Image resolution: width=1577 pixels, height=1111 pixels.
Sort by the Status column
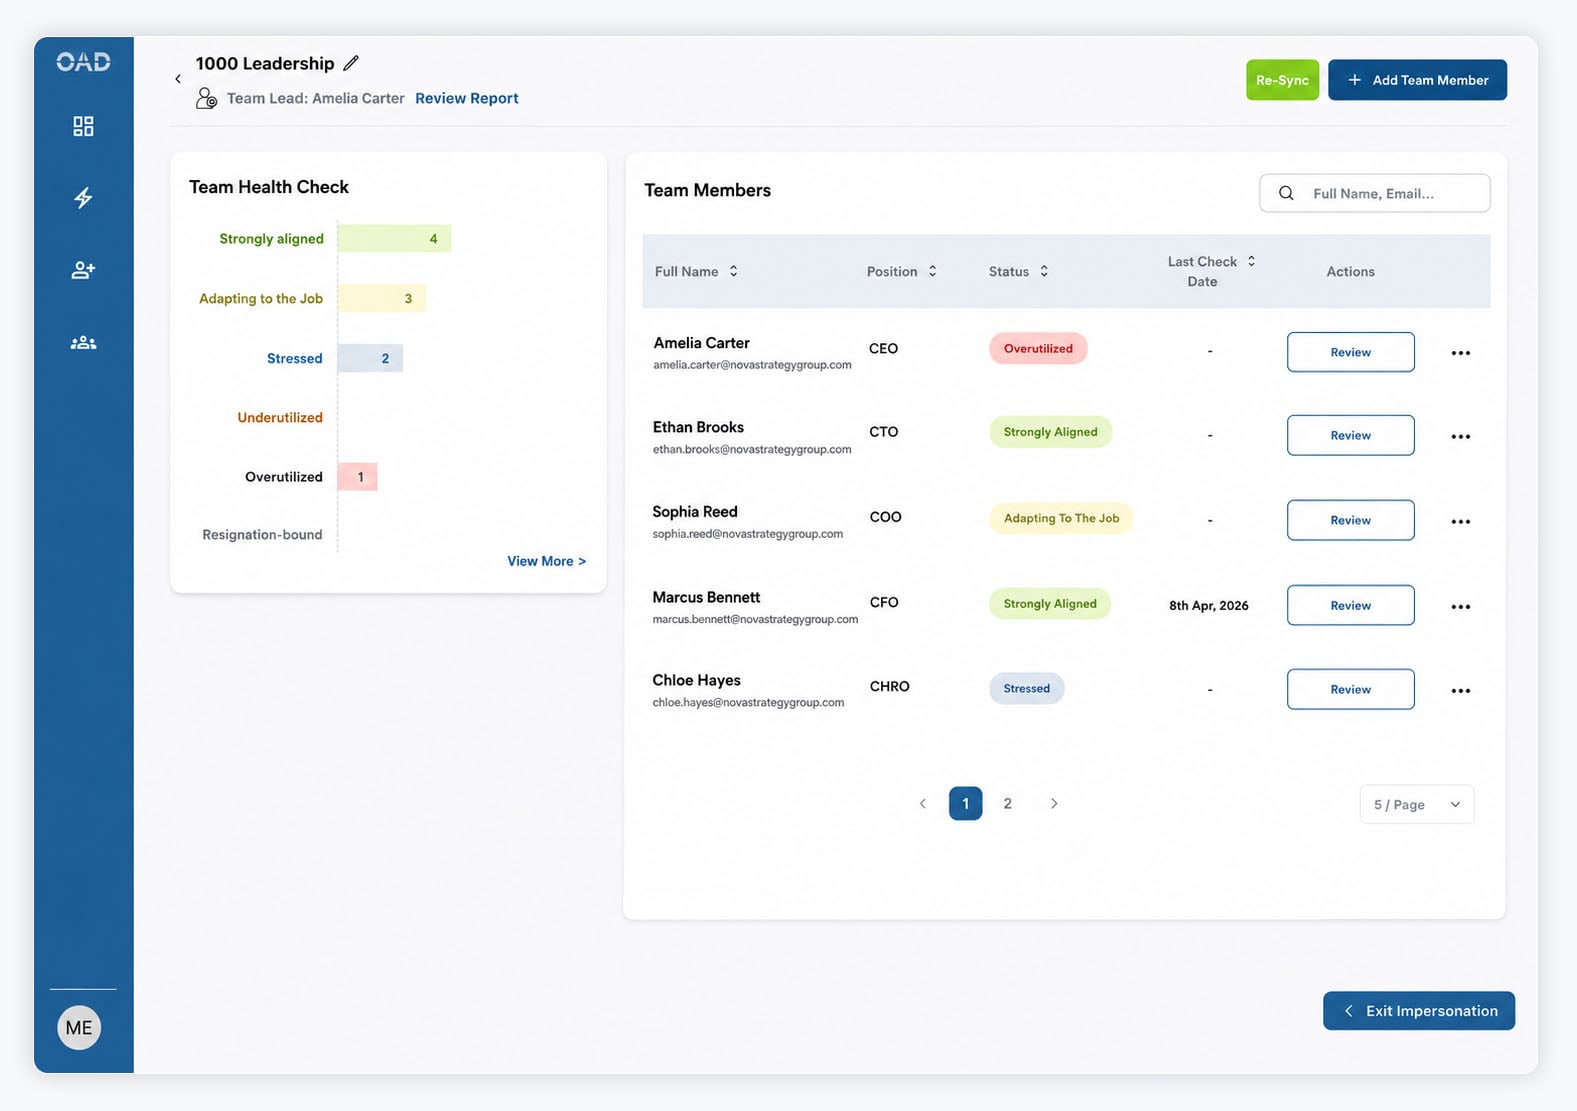click(1044, 271)
